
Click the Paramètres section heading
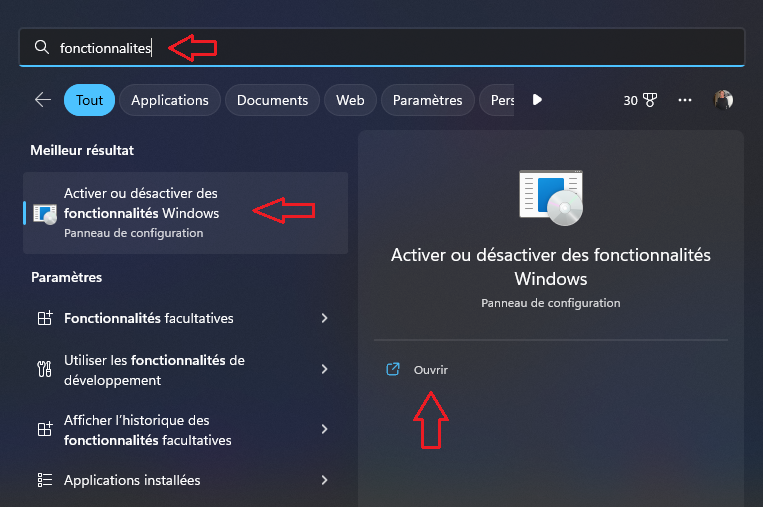point(67,277)
